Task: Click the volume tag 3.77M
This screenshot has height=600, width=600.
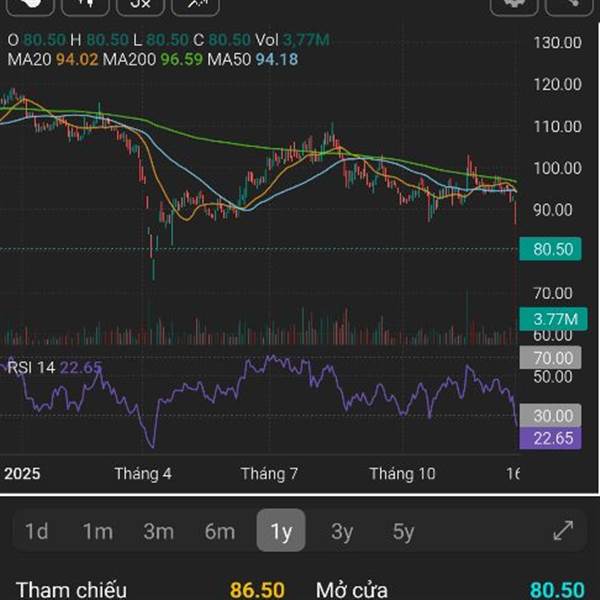Action: [x=553, y=319]
